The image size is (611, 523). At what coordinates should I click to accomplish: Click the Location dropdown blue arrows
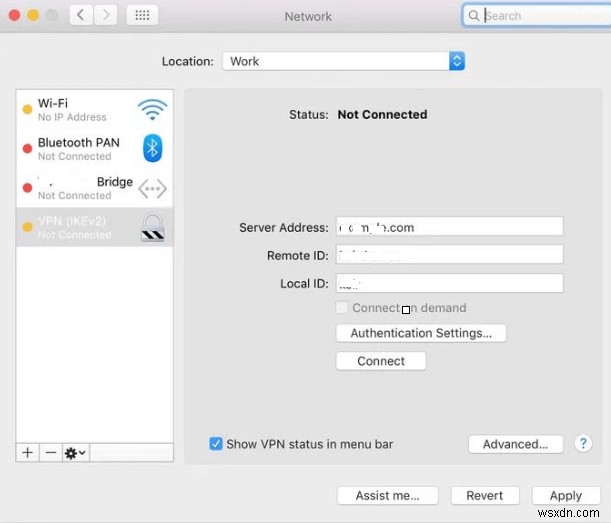click(x=457, y=61)
